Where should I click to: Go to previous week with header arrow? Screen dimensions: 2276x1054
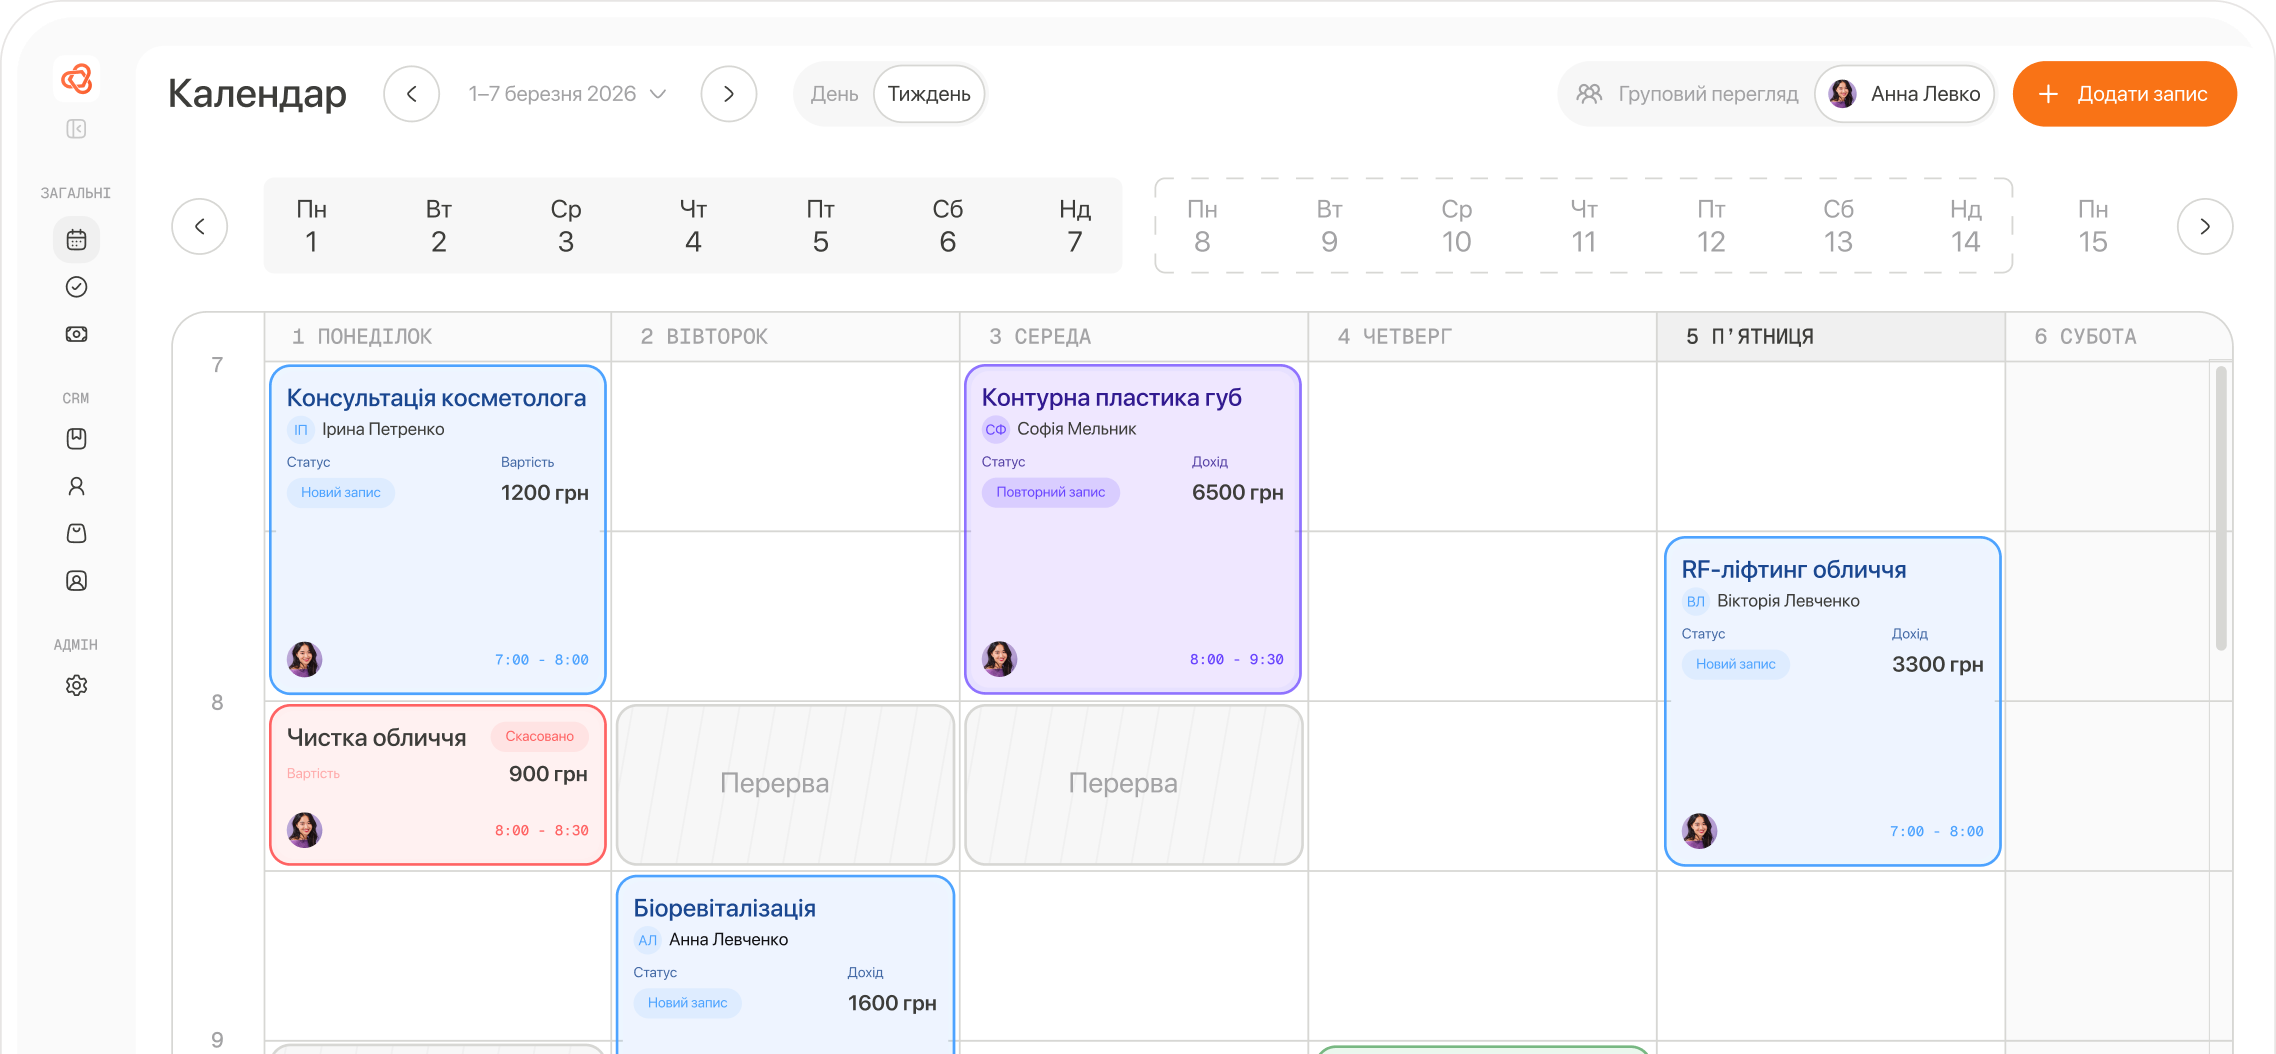click(412, 94)
